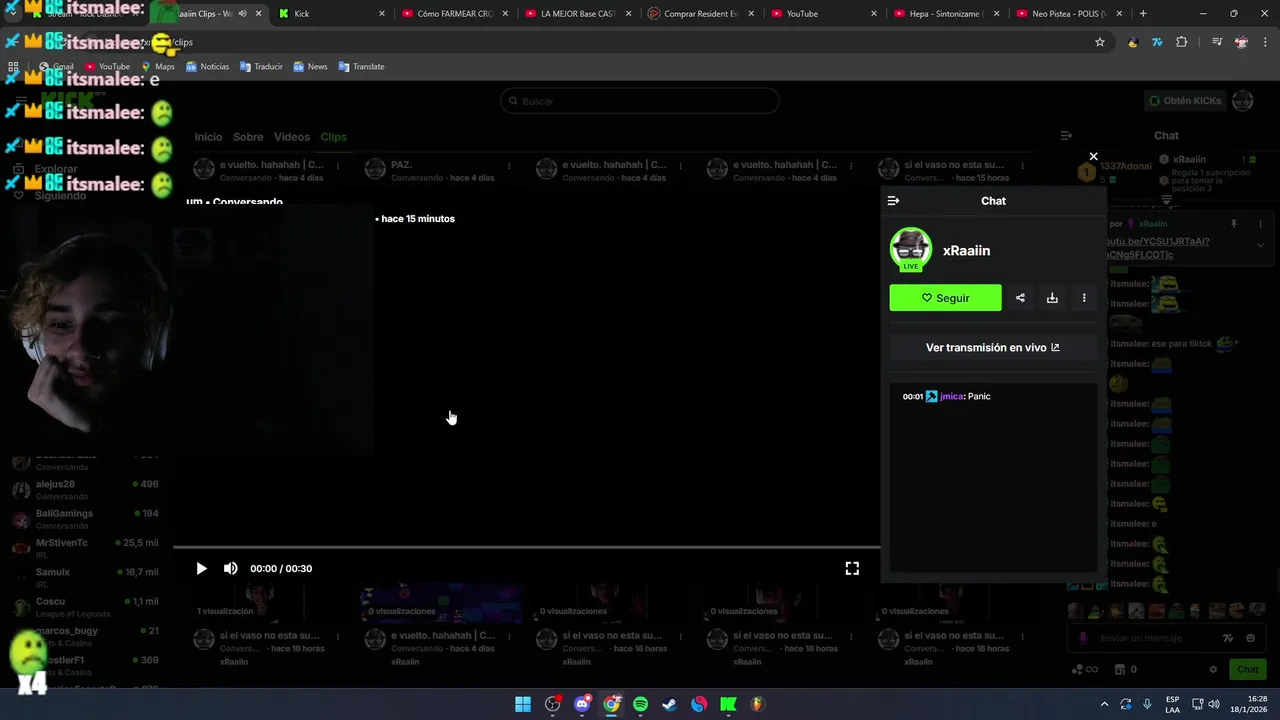Unpin the pinned chat message icon
Screen dimensions: 1280x720
[1234, 224]
